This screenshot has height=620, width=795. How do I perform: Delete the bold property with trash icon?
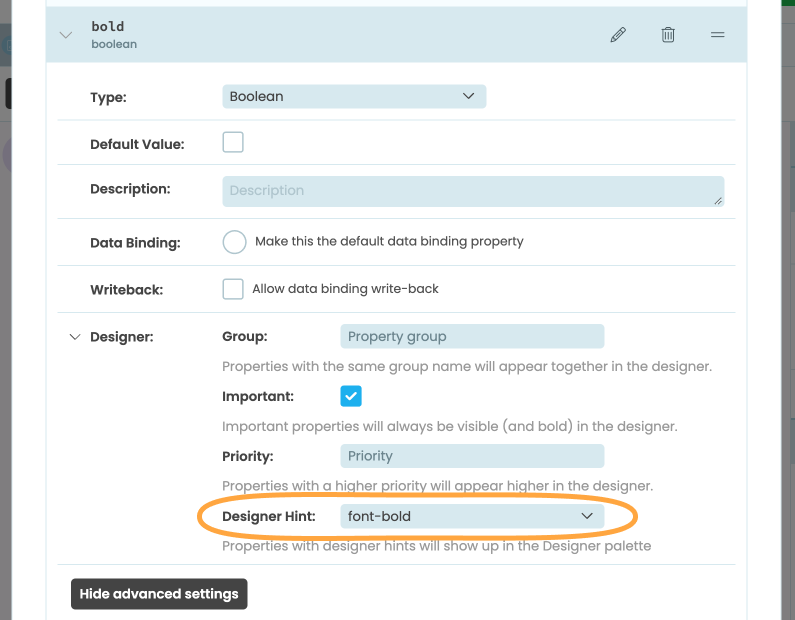coord(668,35)
